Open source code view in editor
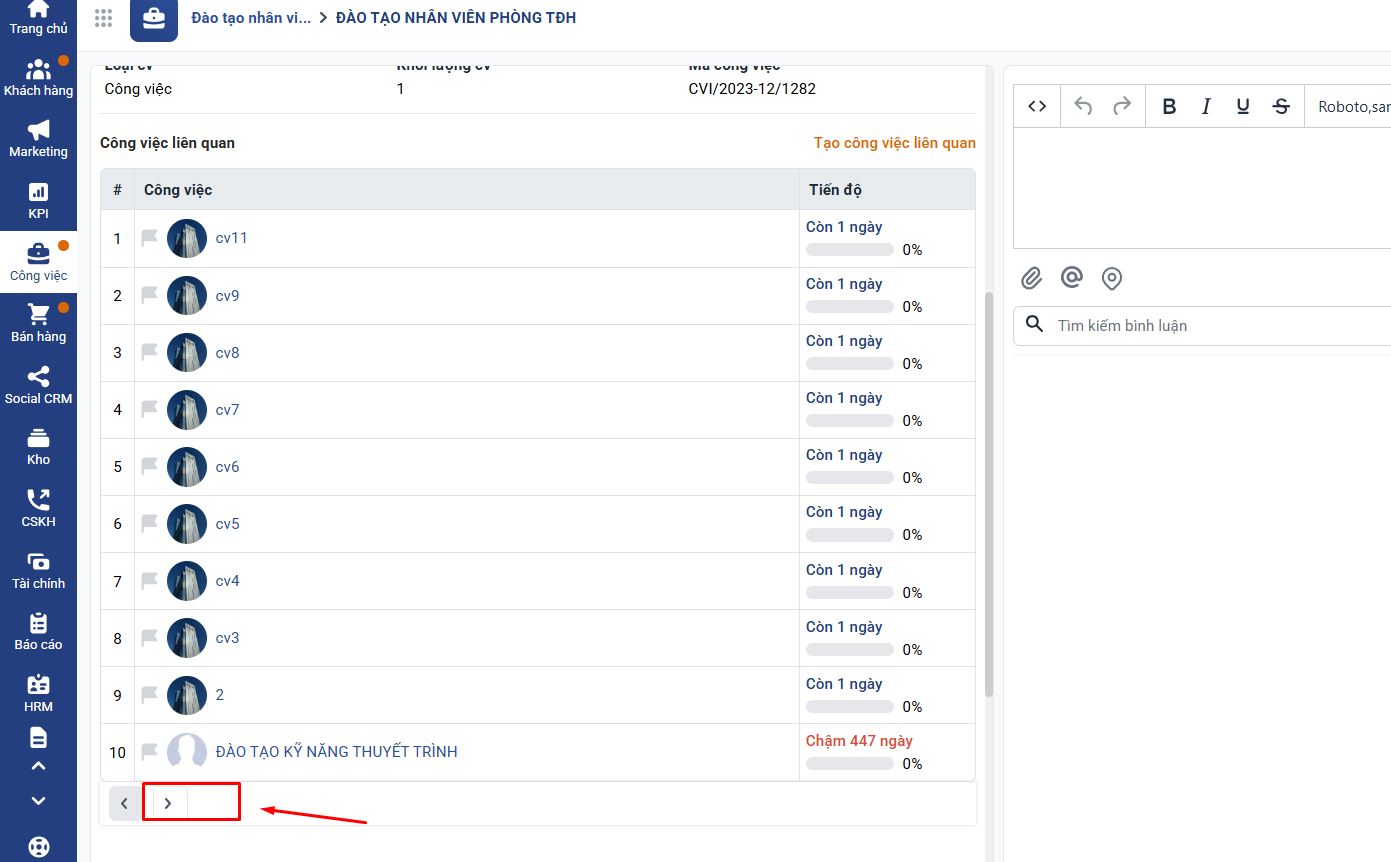The height and width of the screenshot is (862, 1391). (x=1037, y=106)
